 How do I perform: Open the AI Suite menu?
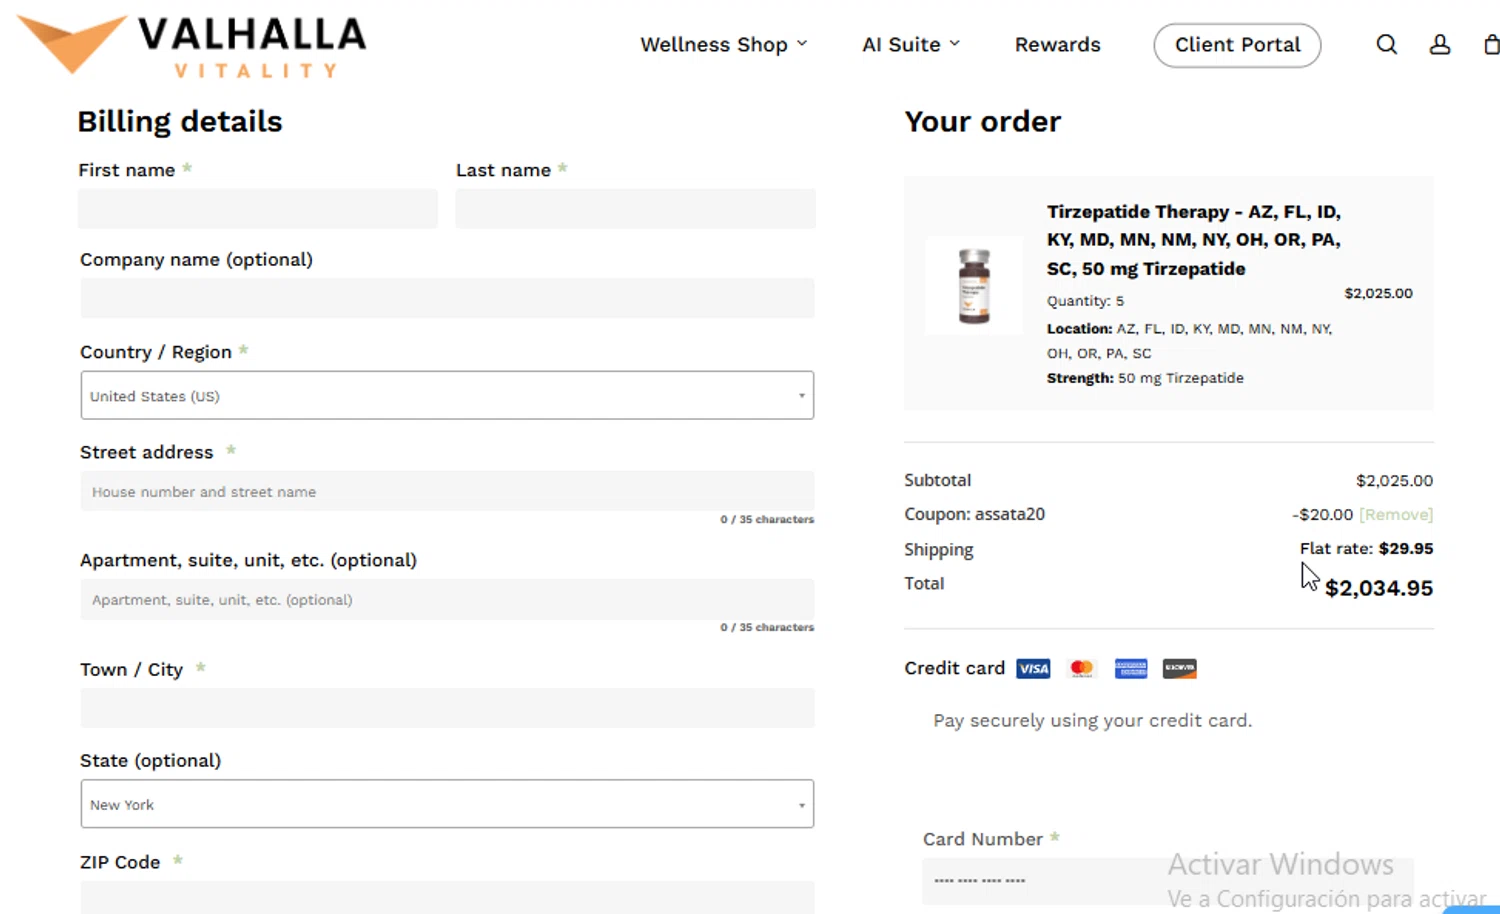[x=910, y=45]
